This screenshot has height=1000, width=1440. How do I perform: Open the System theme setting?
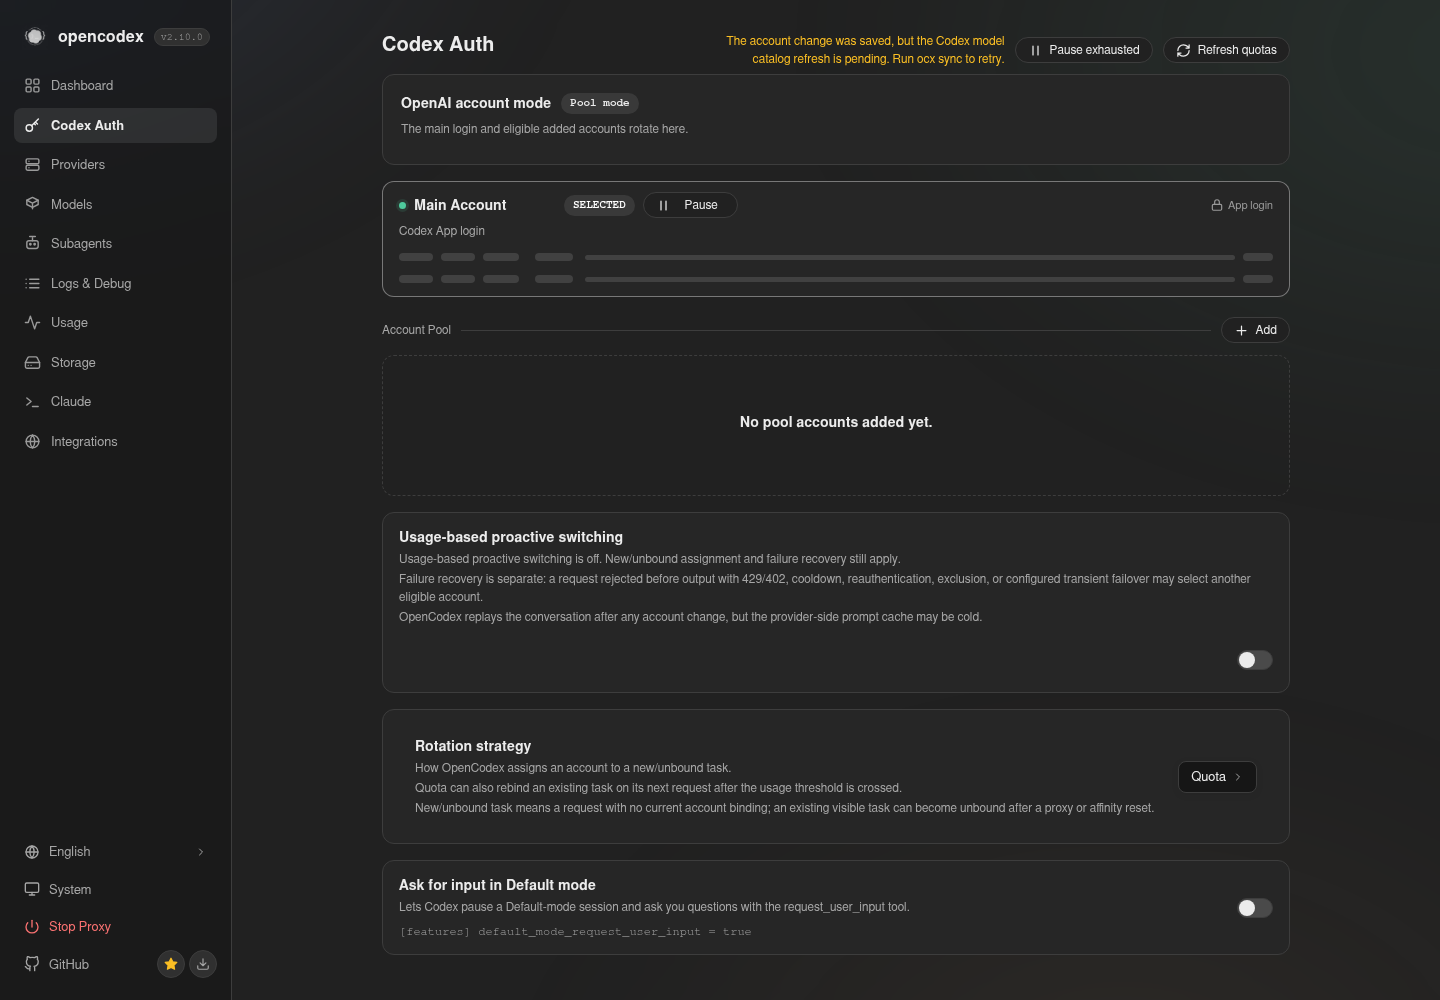[115, 890]
